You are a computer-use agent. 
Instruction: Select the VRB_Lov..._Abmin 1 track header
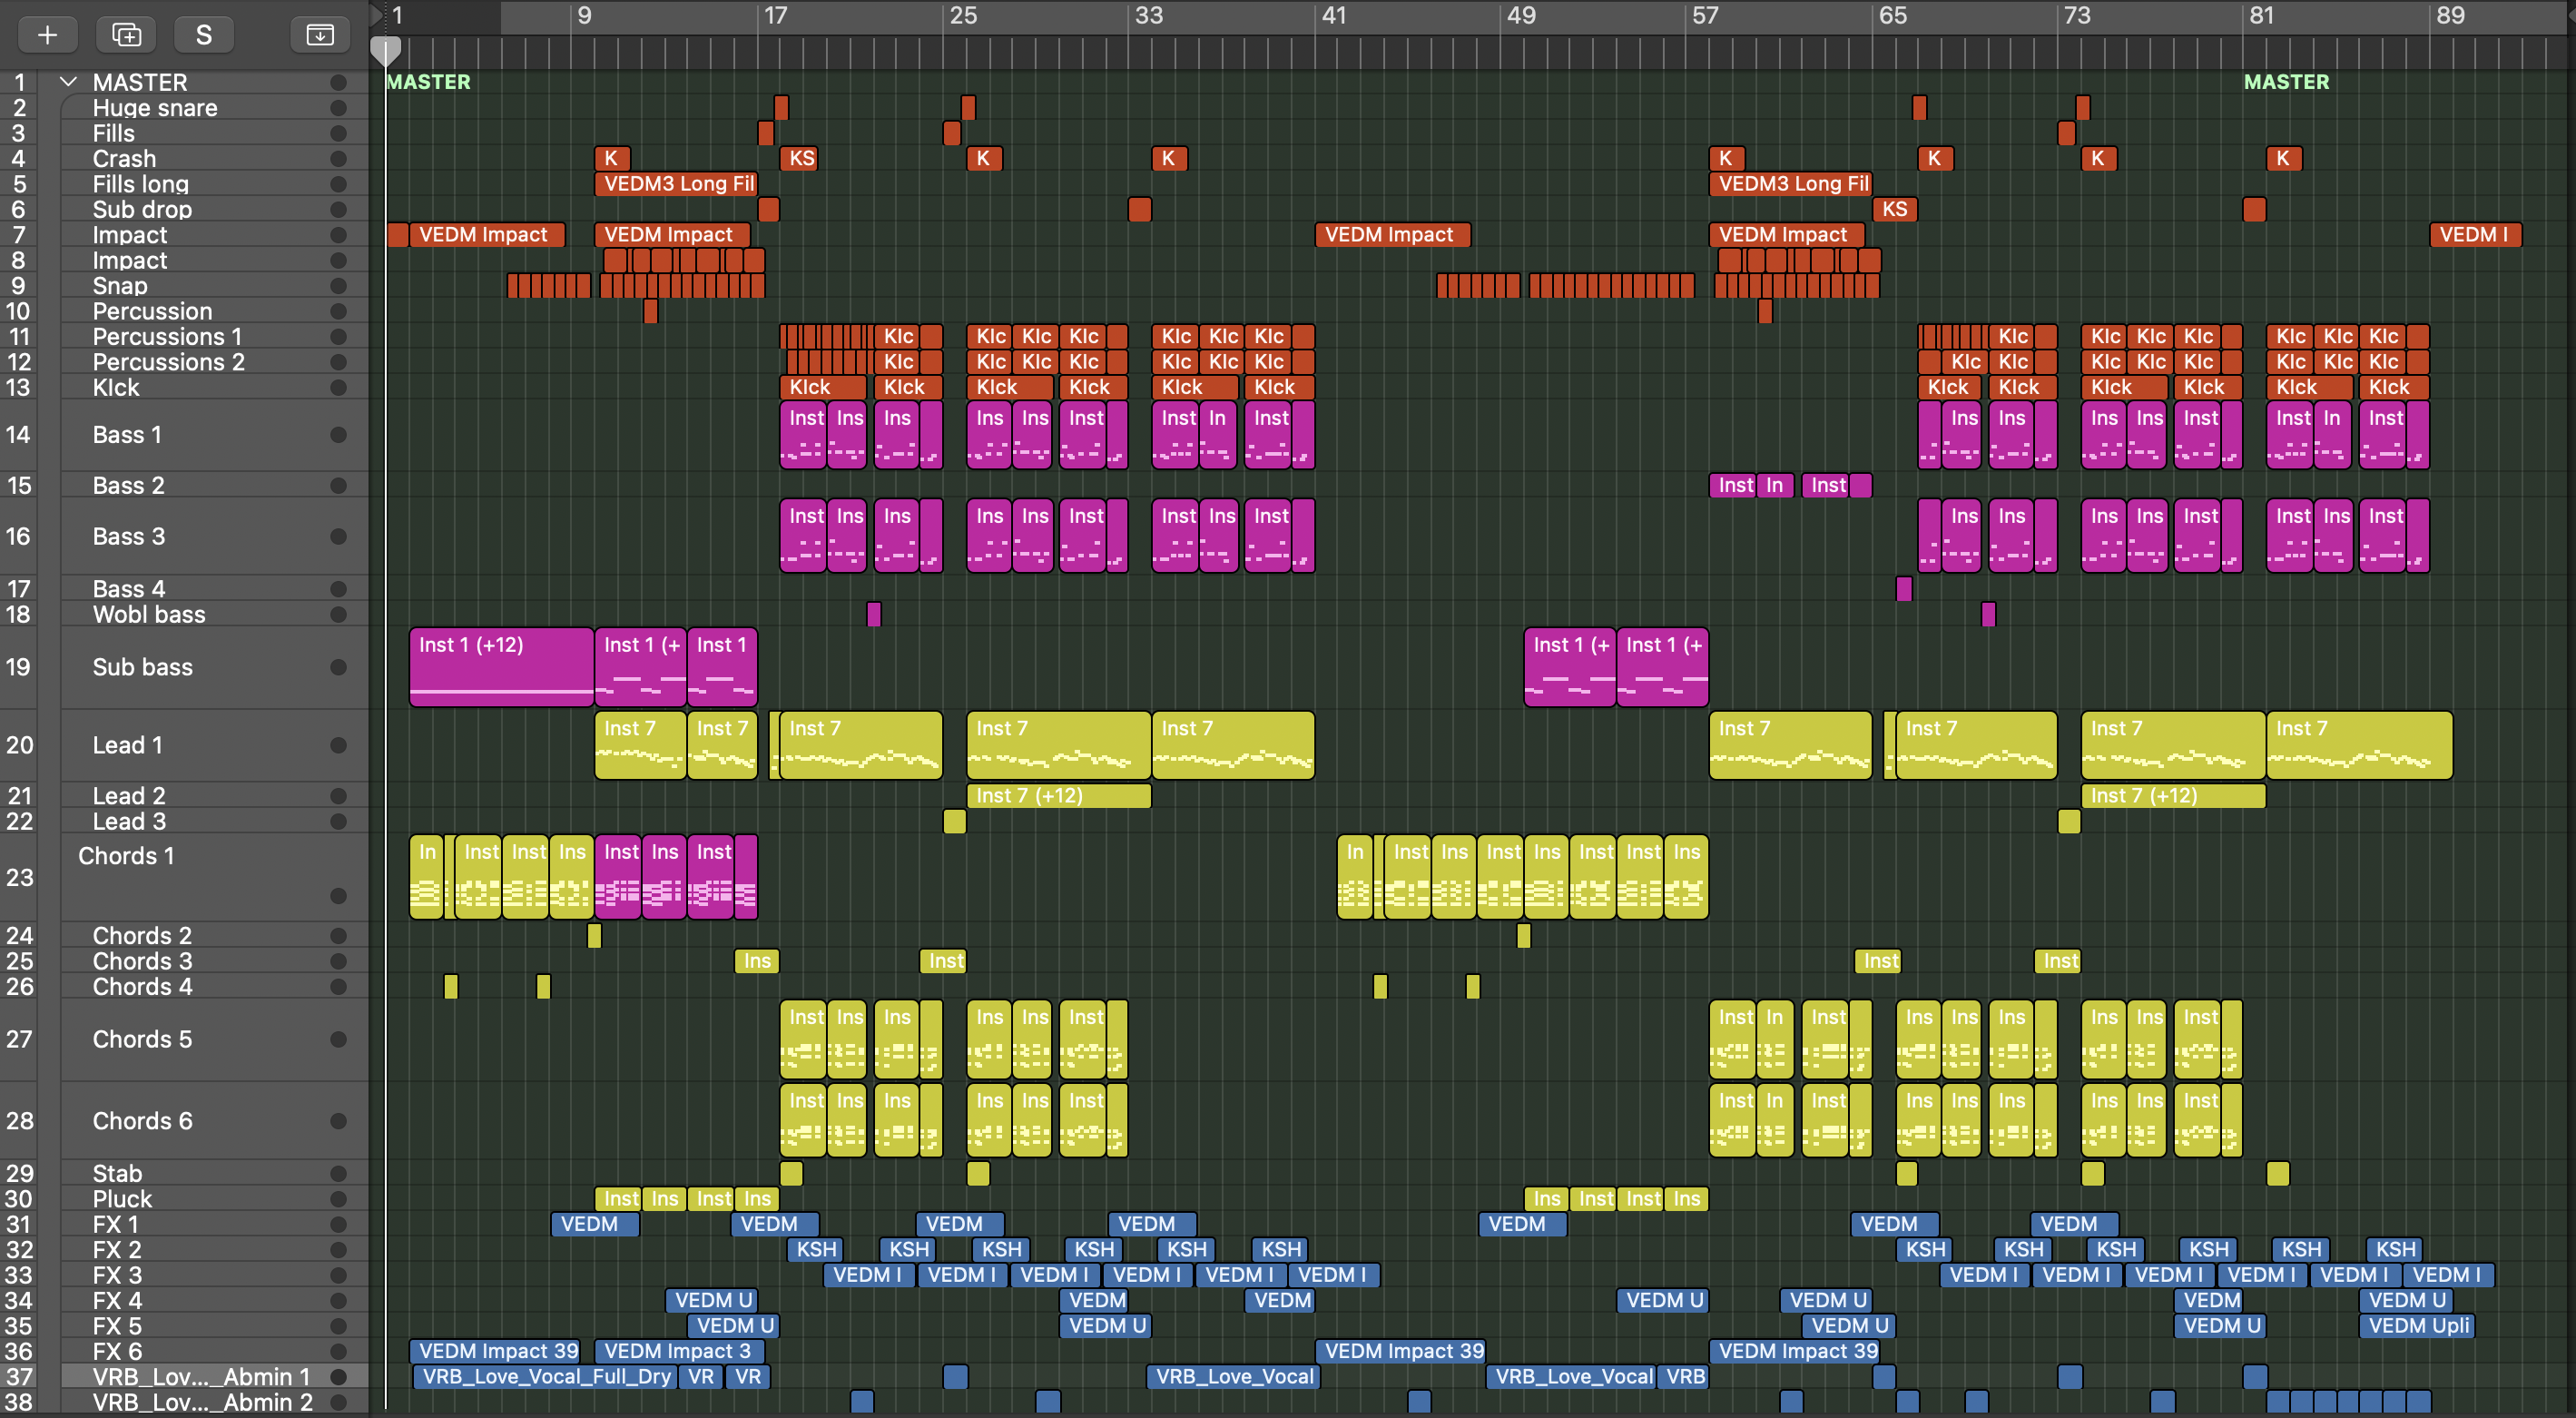pyautogui.click(x=200, y=1377)
